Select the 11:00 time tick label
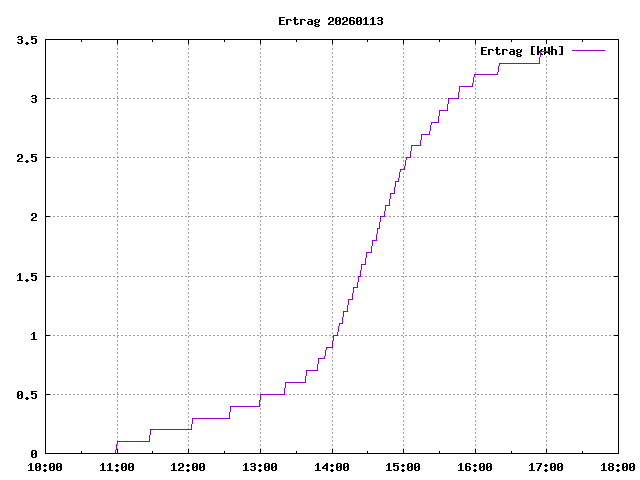This screenshot has width=640, height=480. click(117, 467)
